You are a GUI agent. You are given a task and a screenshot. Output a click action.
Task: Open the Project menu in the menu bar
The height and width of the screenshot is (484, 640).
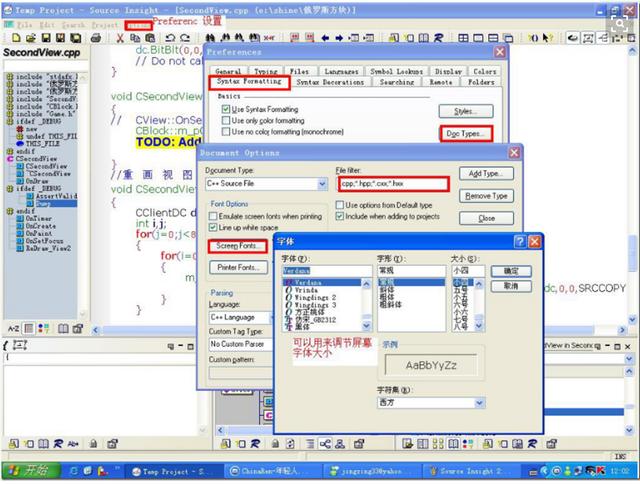pos(104,25)
